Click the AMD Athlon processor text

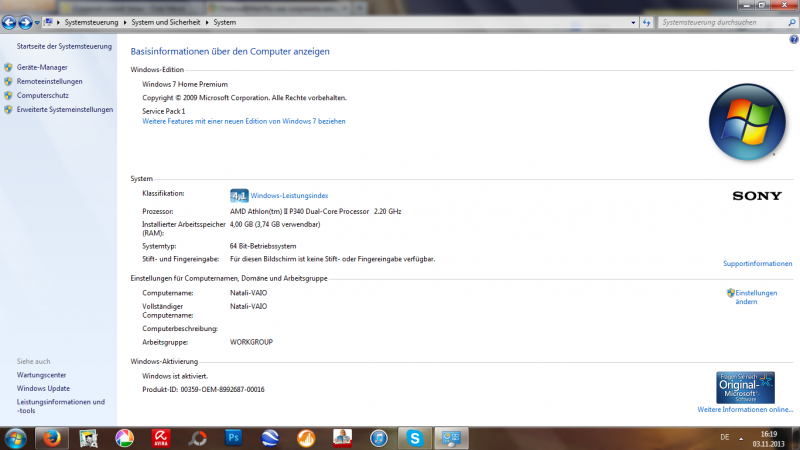315,211
